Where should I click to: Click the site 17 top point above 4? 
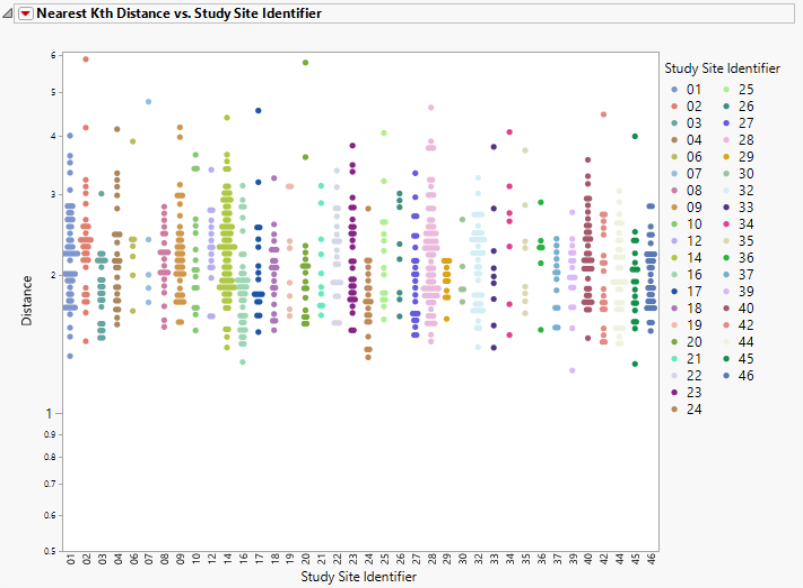(x=259, y=111)
